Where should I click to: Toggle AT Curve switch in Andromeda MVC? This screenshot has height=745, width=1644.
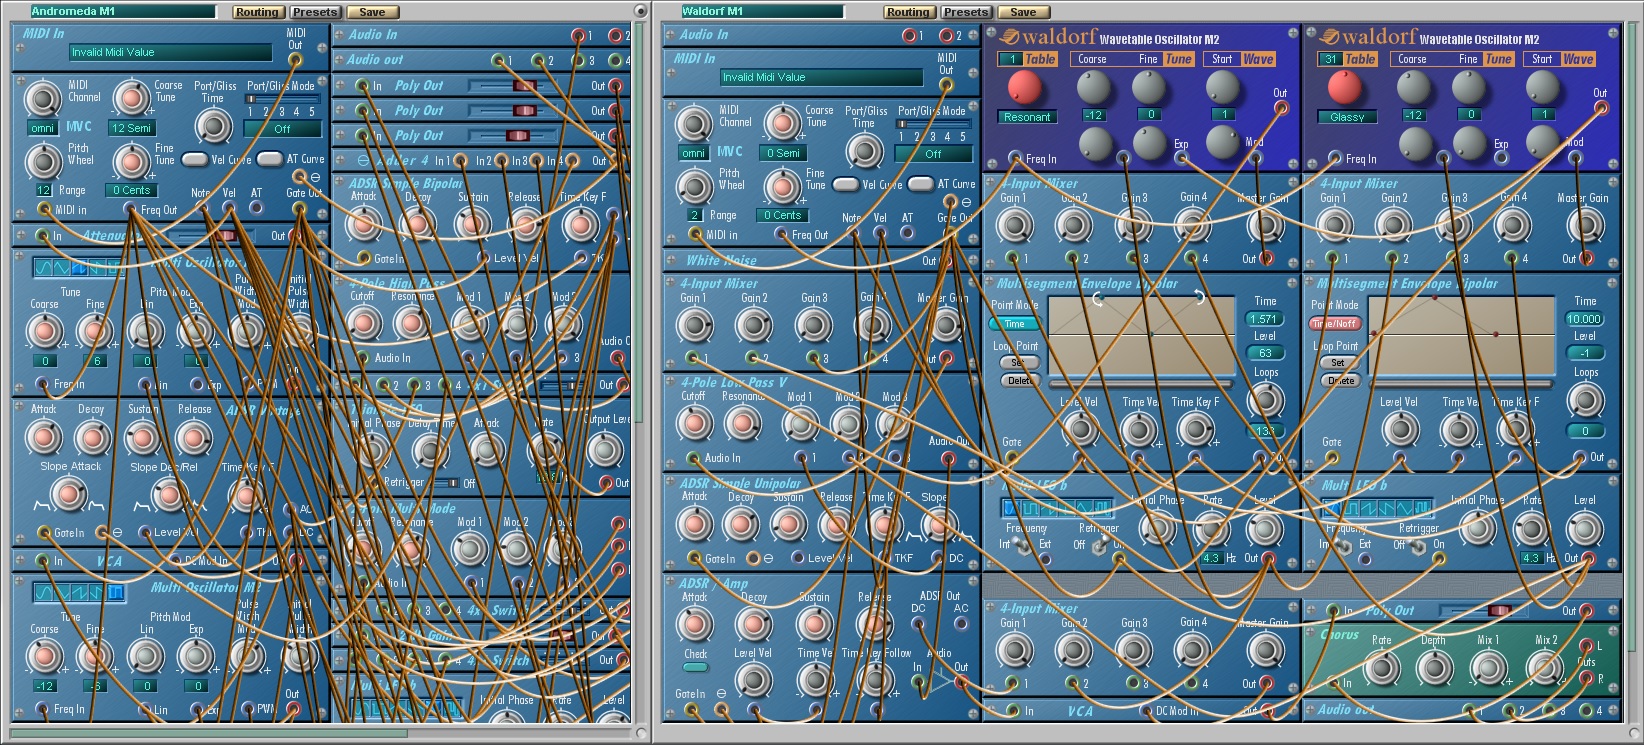point(270,158)
